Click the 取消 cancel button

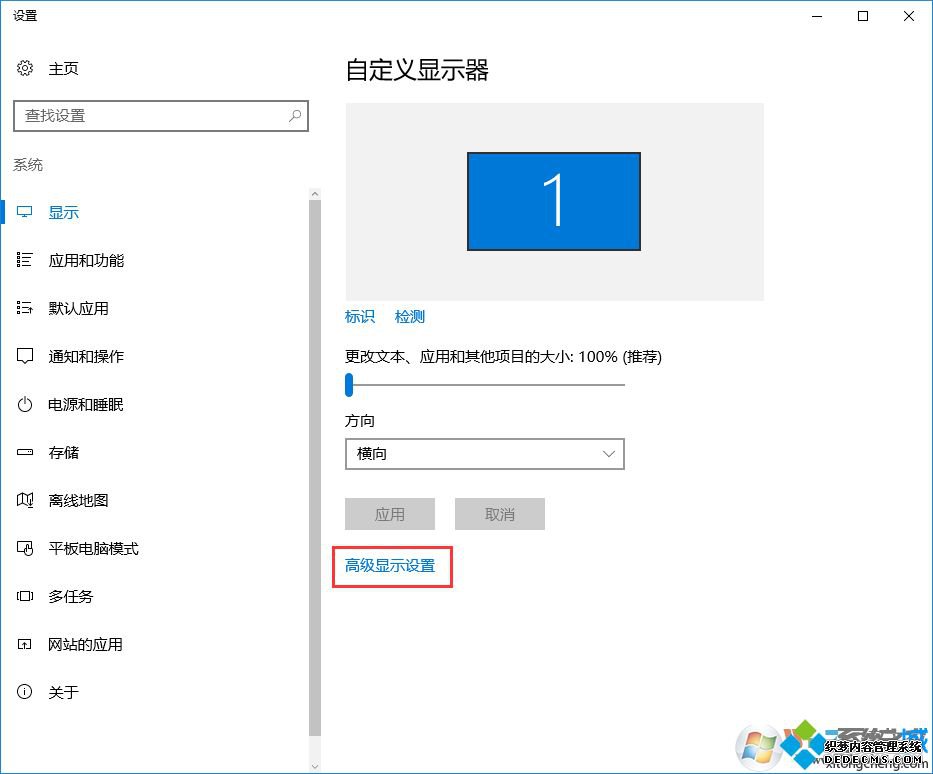pos(500,514)
